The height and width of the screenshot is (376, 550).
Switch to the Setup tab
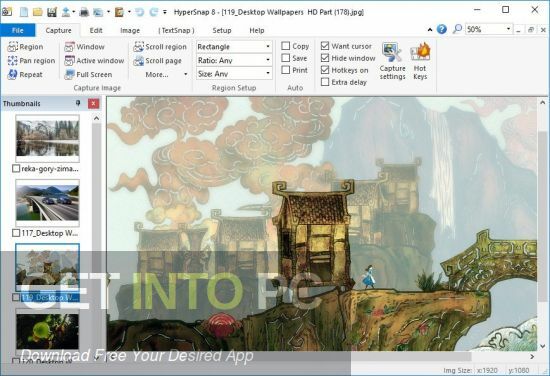(x=222, y=31)
